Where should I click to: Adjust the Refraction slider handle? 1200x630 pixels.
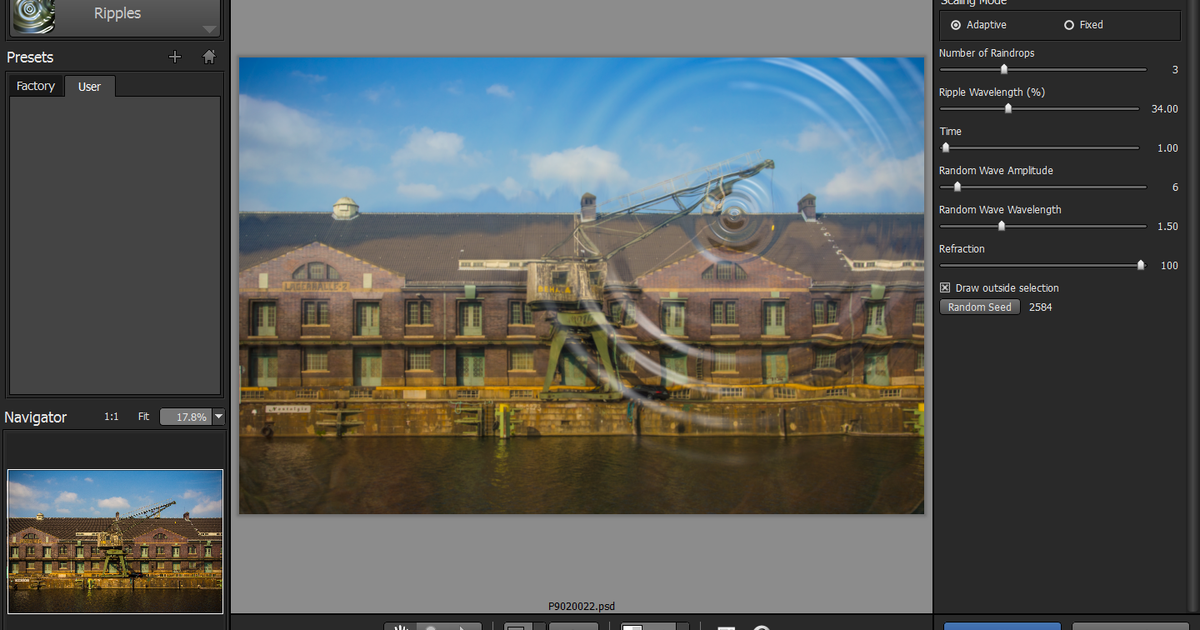1141,265
